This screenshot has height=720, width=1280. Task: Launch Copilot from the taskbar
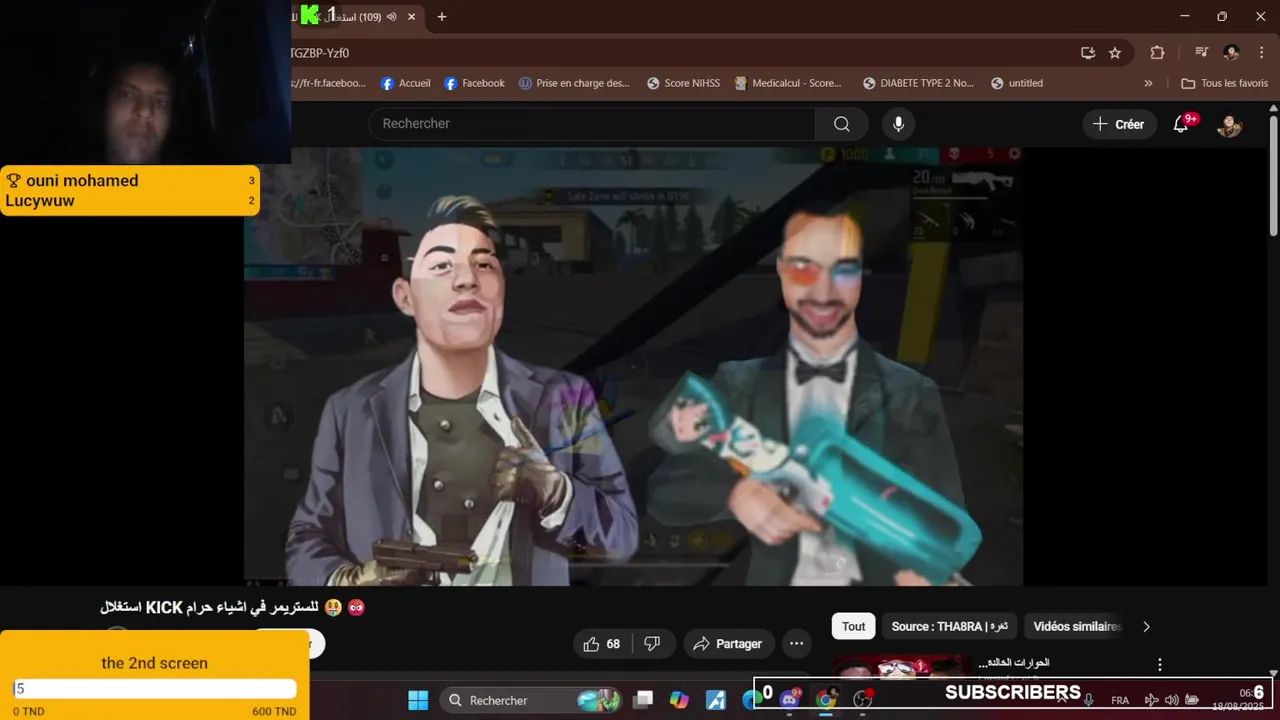point(679,700)
